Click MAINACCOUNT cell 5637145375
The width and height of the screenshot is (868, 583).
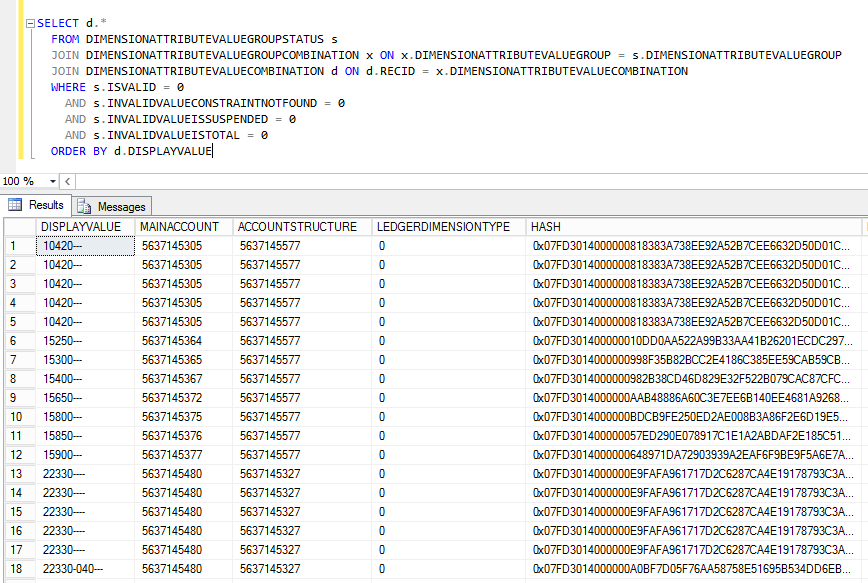point(184,417)
